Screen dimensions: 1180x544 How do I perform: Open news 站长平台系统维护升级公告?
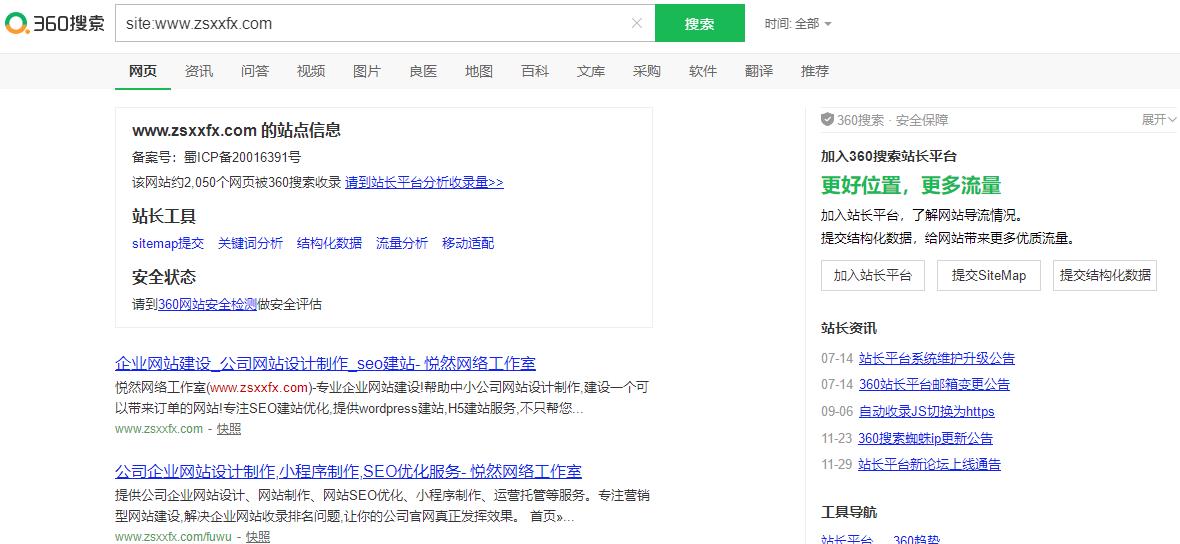(937, 358)
